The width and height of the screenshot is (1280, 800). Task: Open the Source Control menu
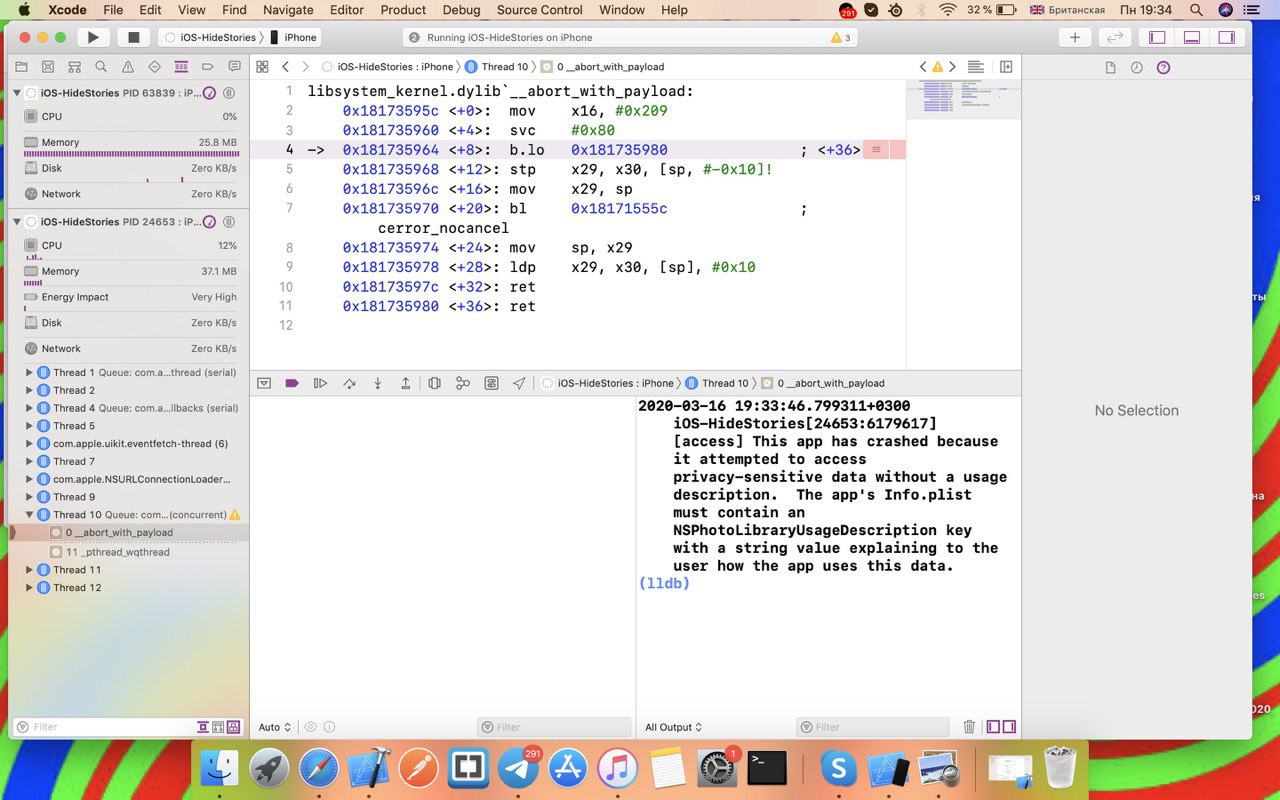click(540, 10)
